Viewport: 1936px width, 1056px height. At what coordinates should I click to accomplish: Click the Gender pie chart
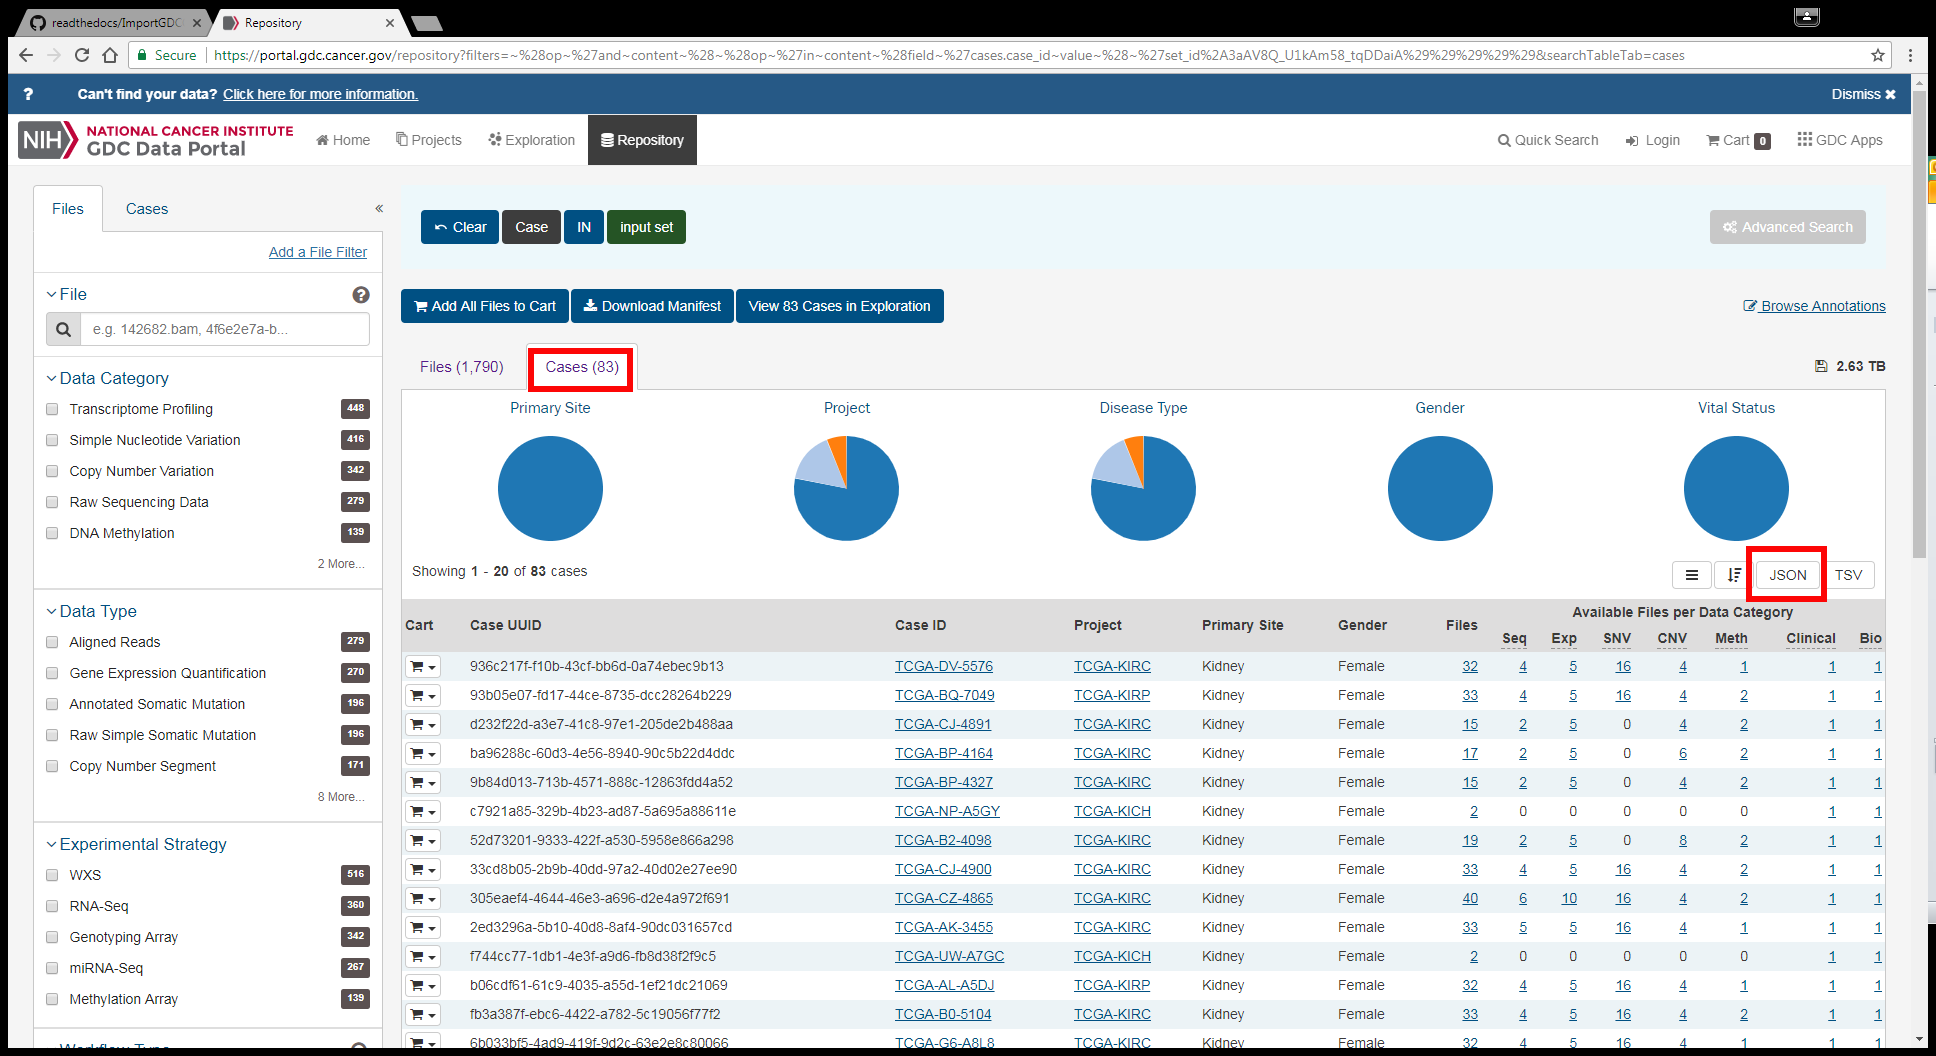tap(1440, 489)
